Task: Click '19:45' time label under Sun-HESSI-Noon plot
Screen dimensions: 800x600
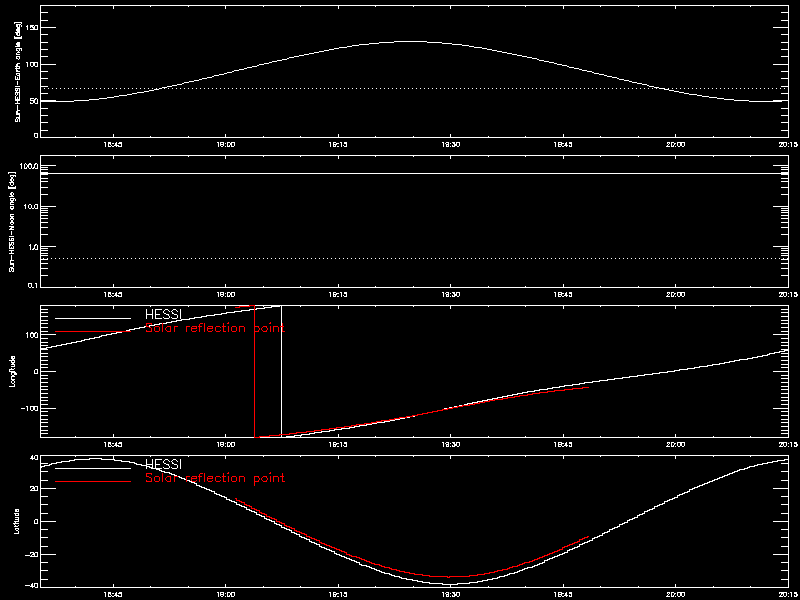Action: [x=562, y=295]
